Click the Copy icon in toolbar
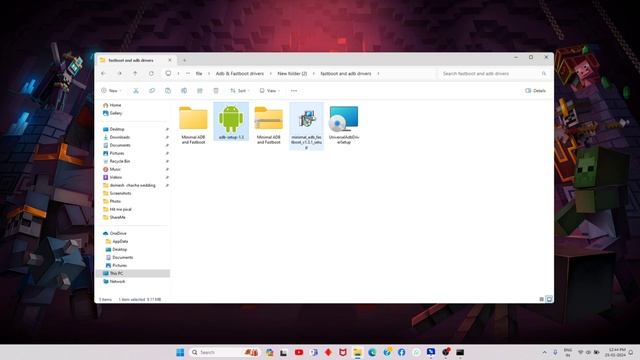This screenshot has height=360, width=640. pos(152,91)
